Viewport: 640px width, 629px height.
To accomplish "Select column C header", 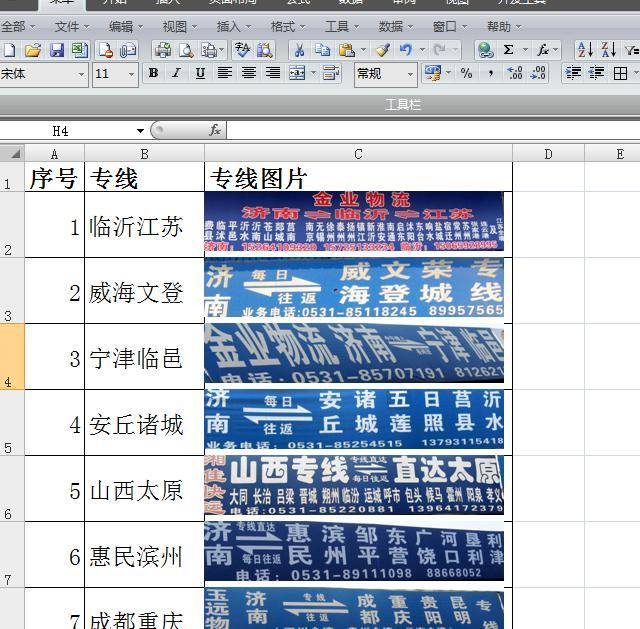I will point(358,154).
